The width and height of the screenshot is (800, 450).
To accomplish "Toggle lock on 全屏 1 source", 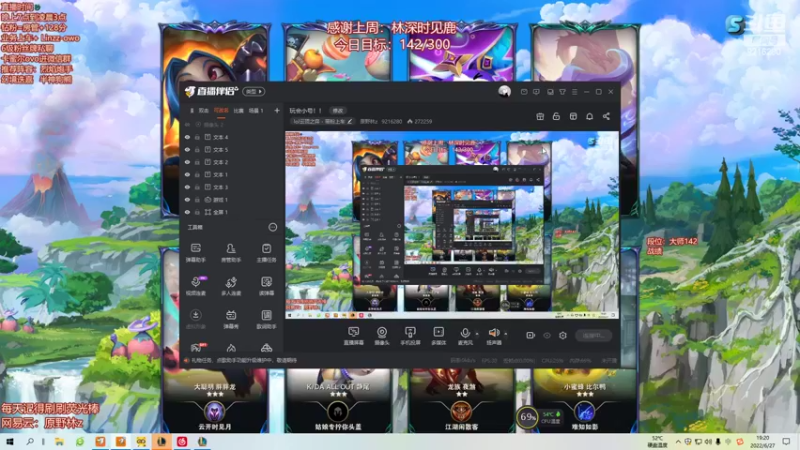I will (x=197, y=212).
